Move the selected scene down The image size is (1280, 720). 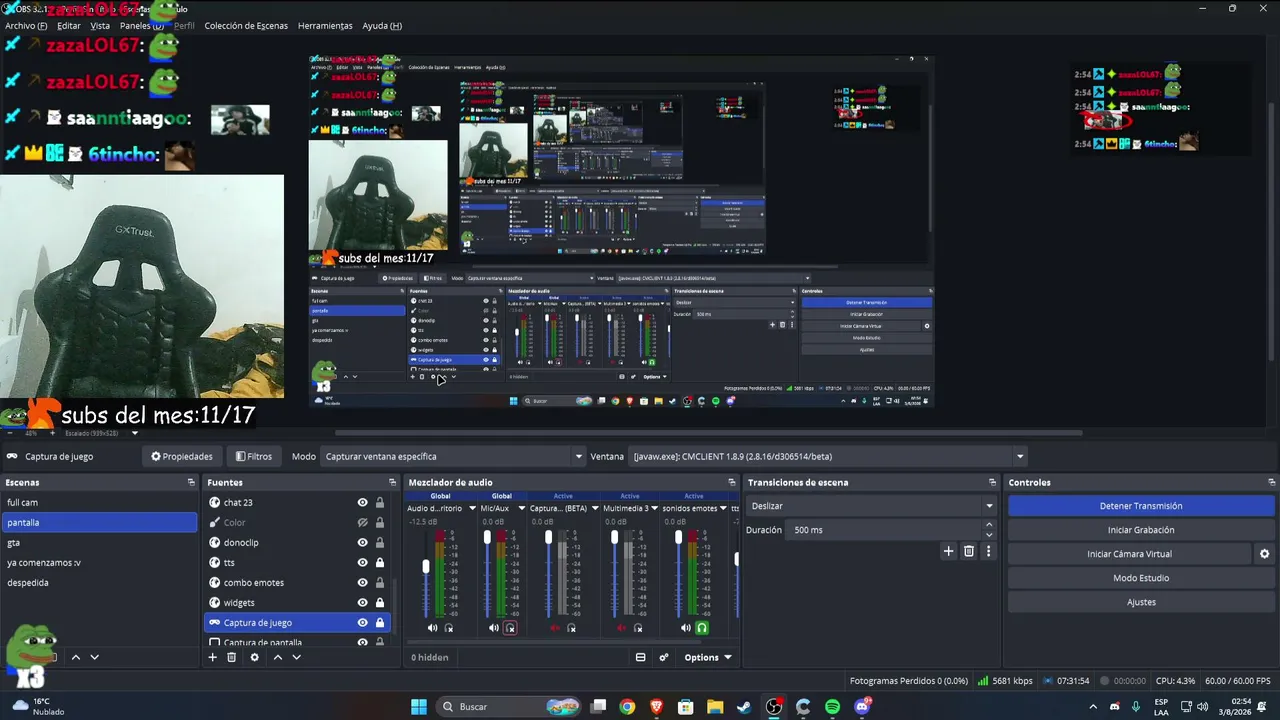pyautogui.click(x=94, y=657)
